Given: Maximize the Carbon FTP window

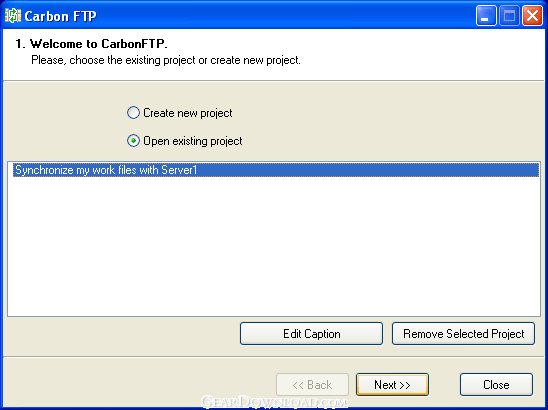Looking at the screenshot, I should click(509, 16).
